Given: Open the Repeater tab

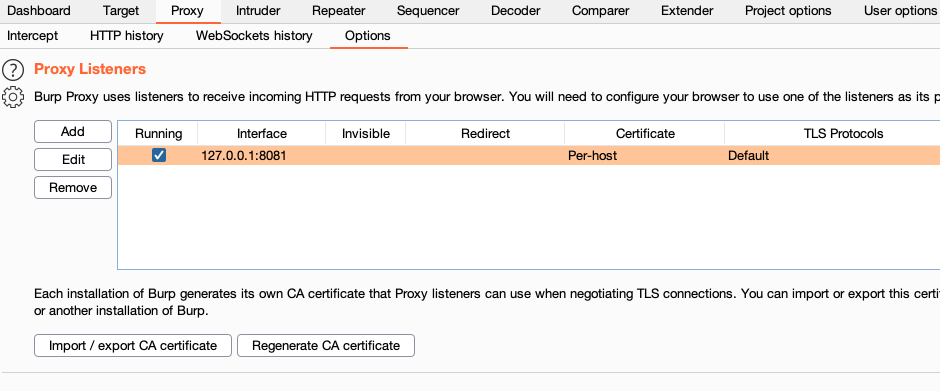Looking at the screenshot, I should click(x=339, y=11).
